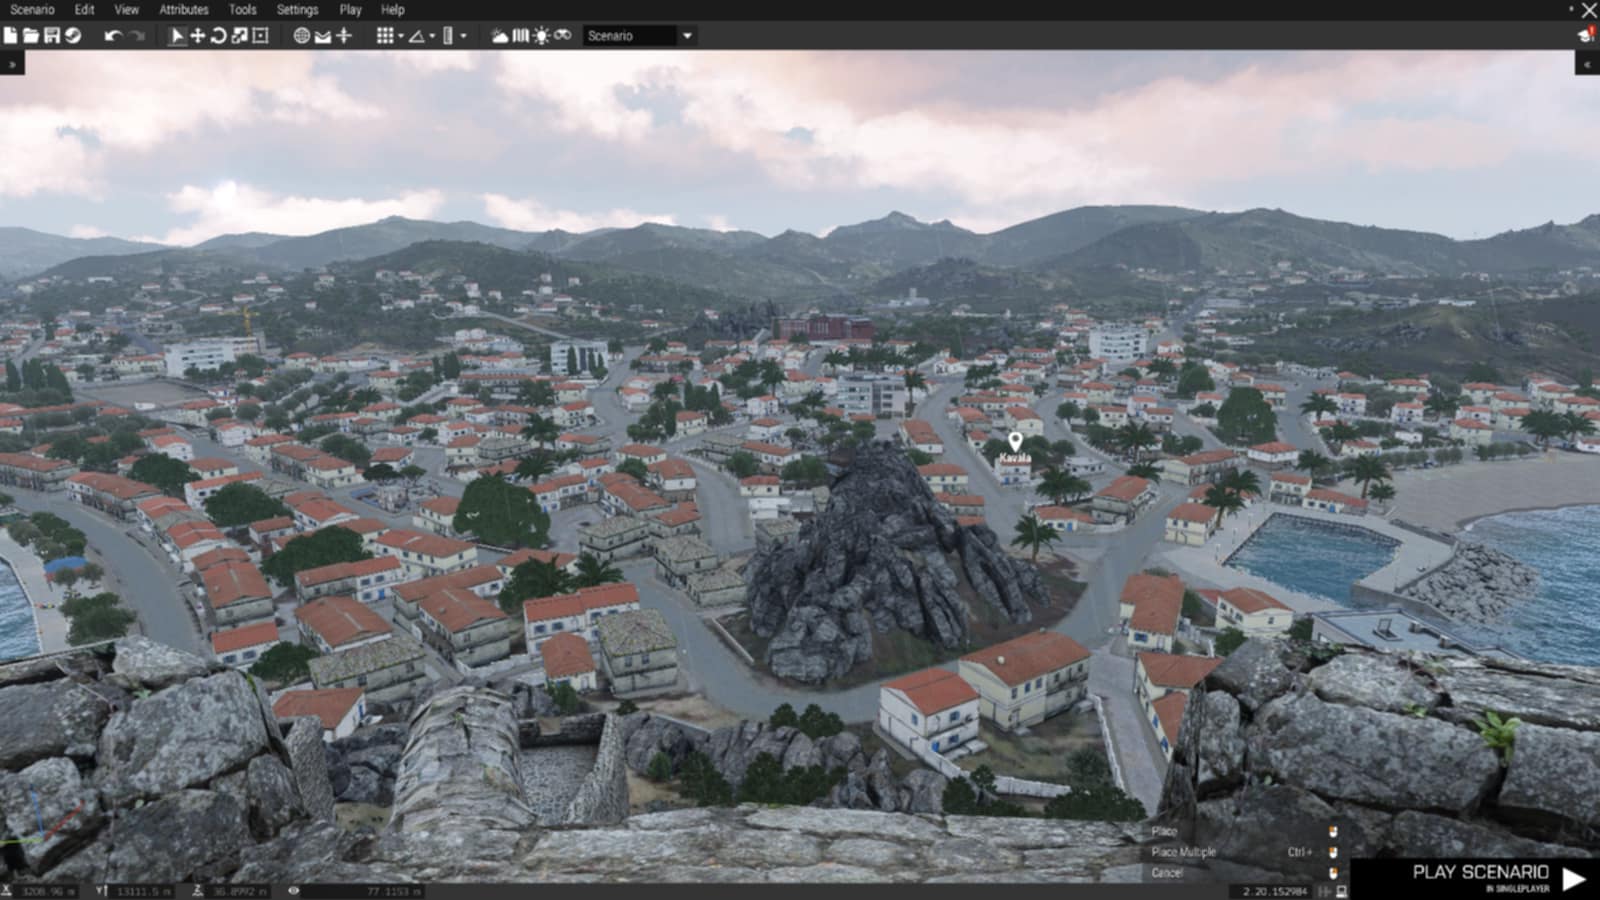Toggle the night vision goggles mode
Viewport: 1600px width, 900px height.
(x=563, y=36)
